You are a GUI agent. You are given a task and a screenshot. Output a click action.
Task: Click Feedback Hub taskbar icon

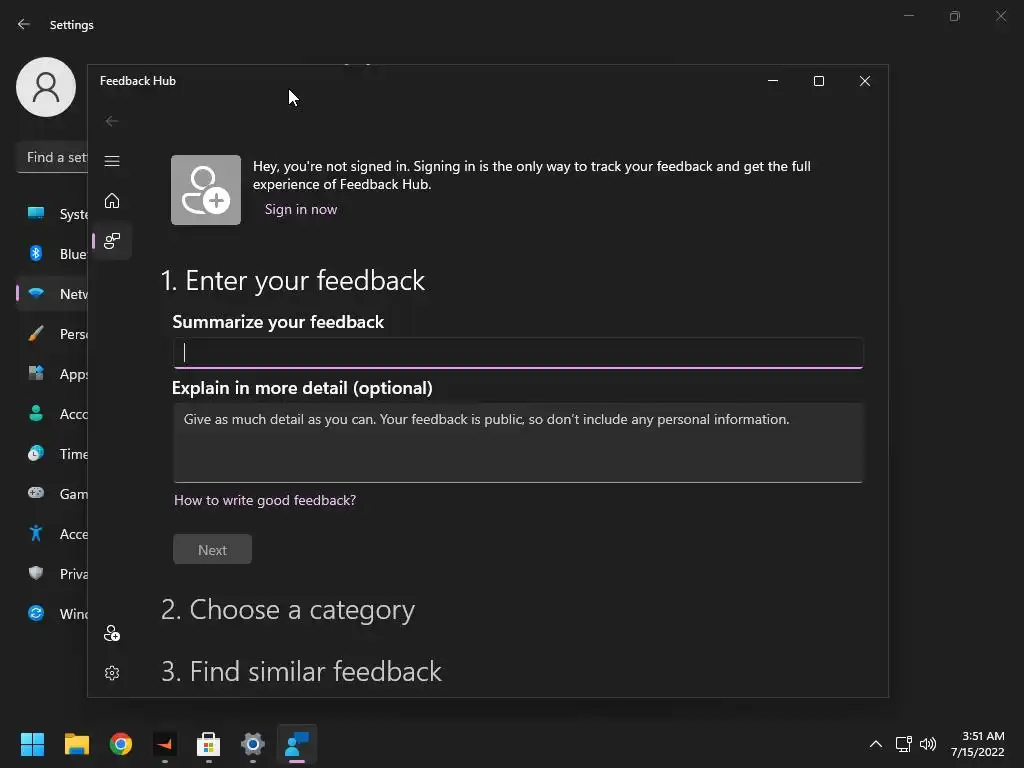(297, 744)
